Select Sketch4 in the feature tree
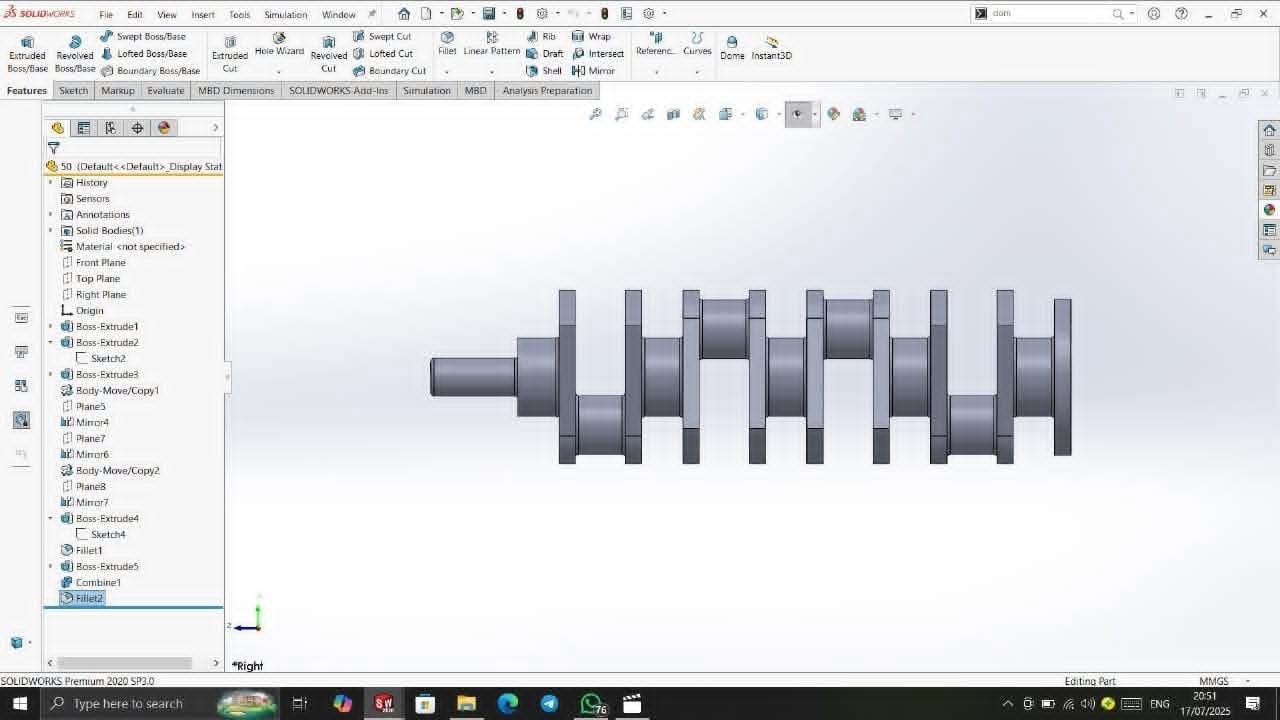Screen dimensions: 1280x720 (x=101, y=534)
